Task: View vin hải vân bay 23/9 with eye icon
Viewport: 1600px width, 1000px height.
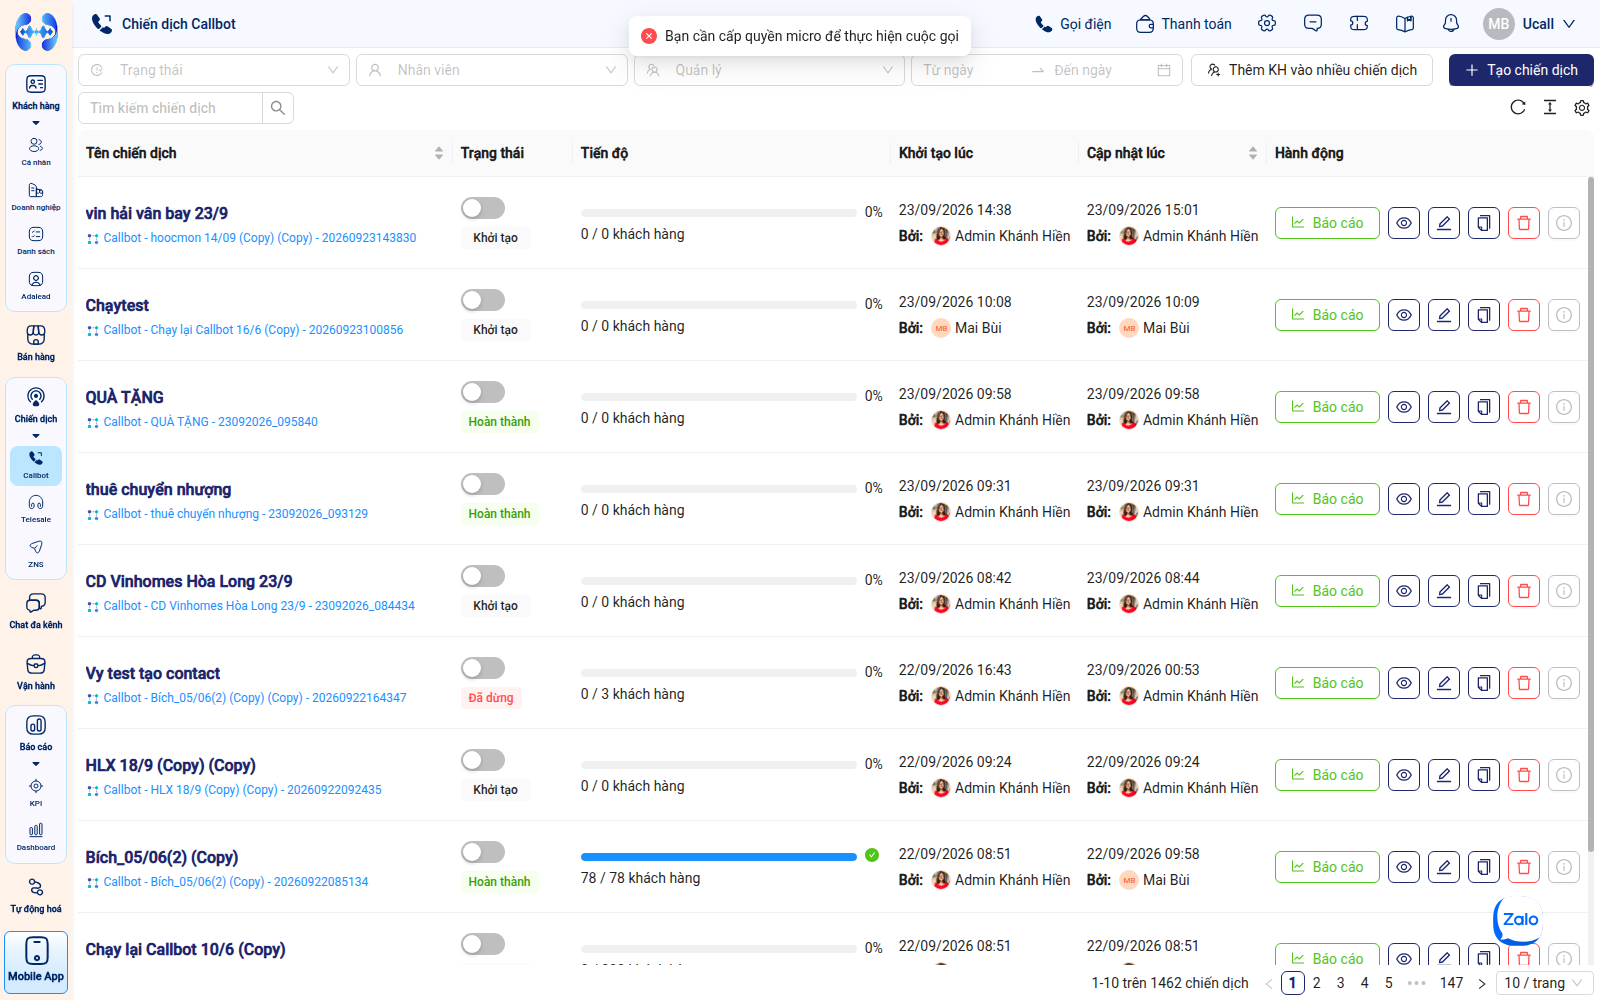Action: [x=1404, y=223]
